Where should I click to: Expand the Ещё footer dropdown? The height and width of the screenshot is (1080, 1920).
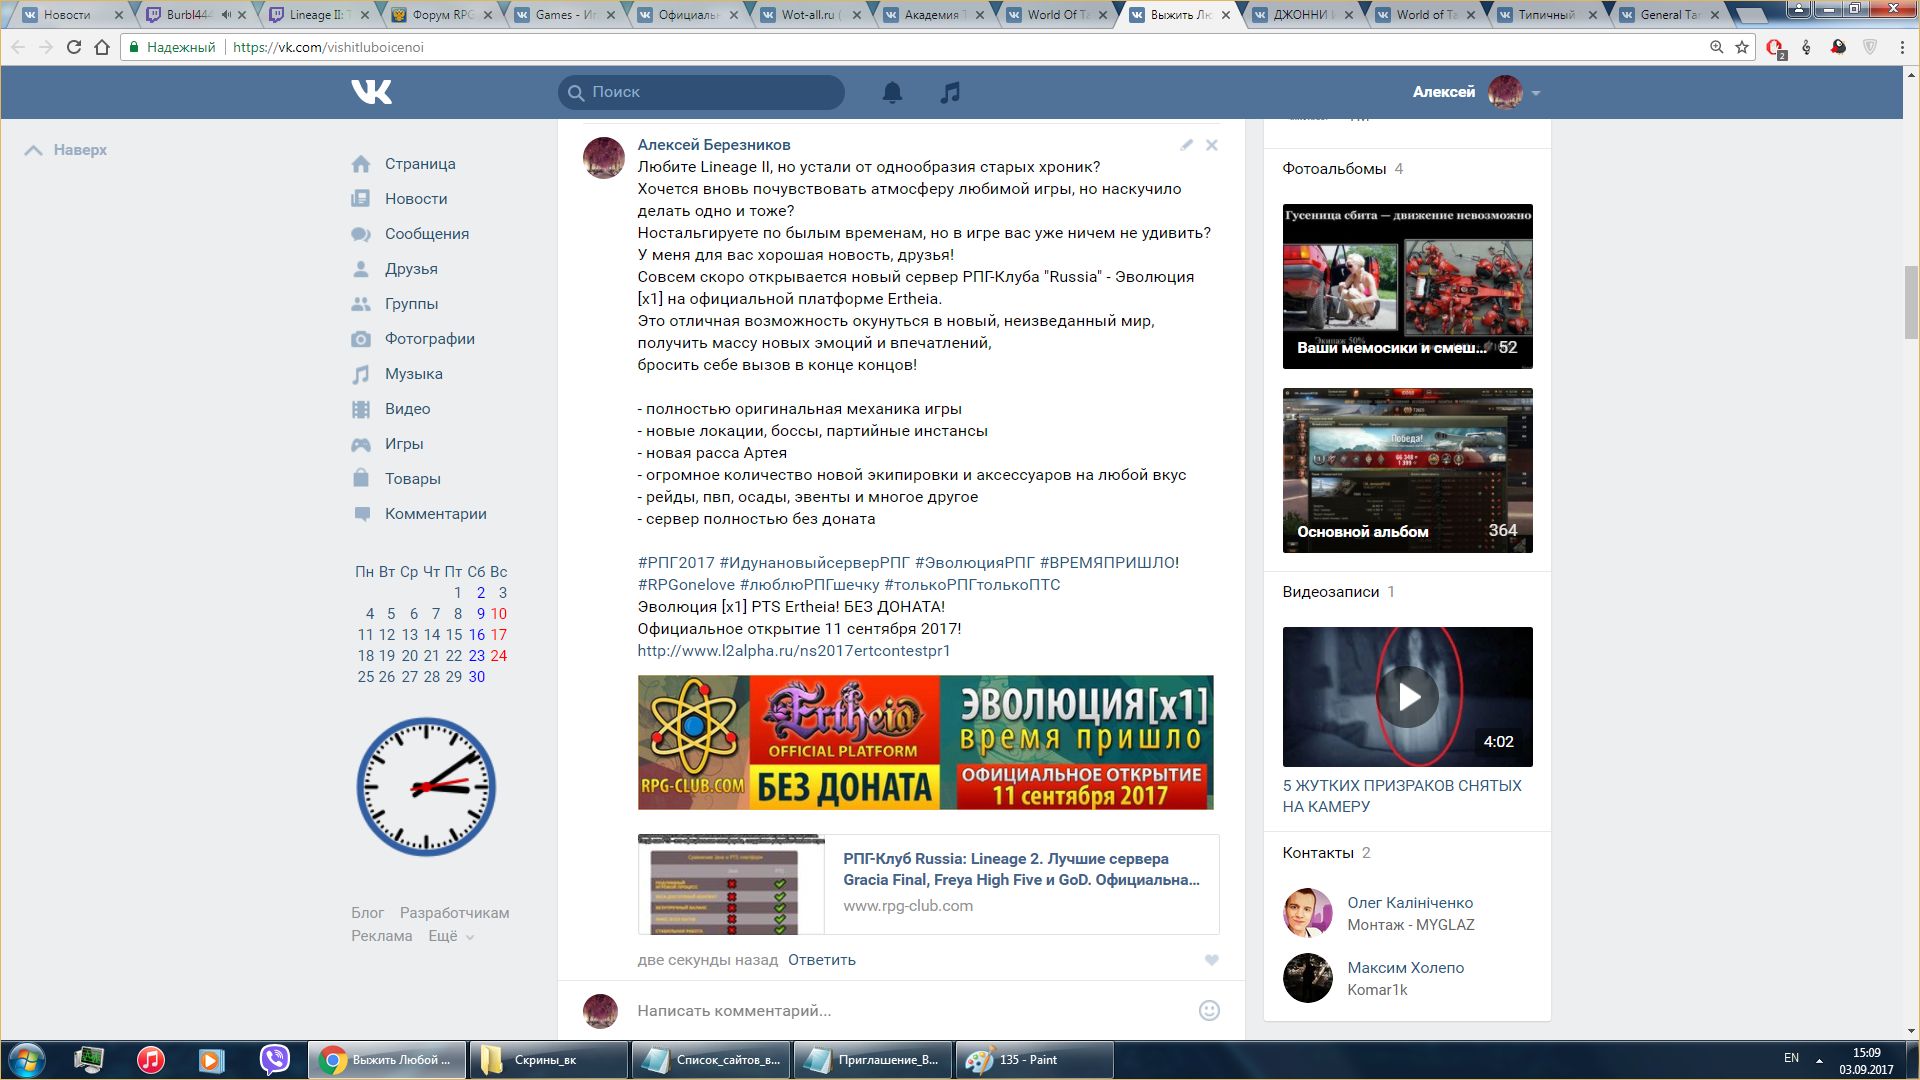click(x=451, y=936)
